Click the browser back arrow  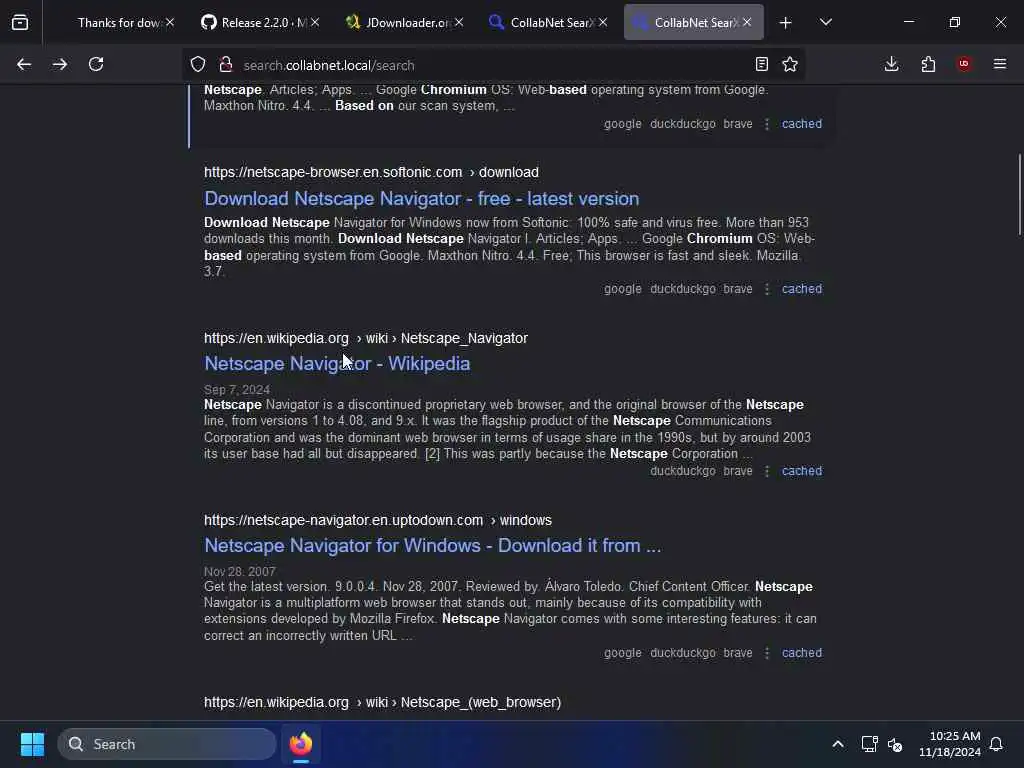click(x=24, y=64)
